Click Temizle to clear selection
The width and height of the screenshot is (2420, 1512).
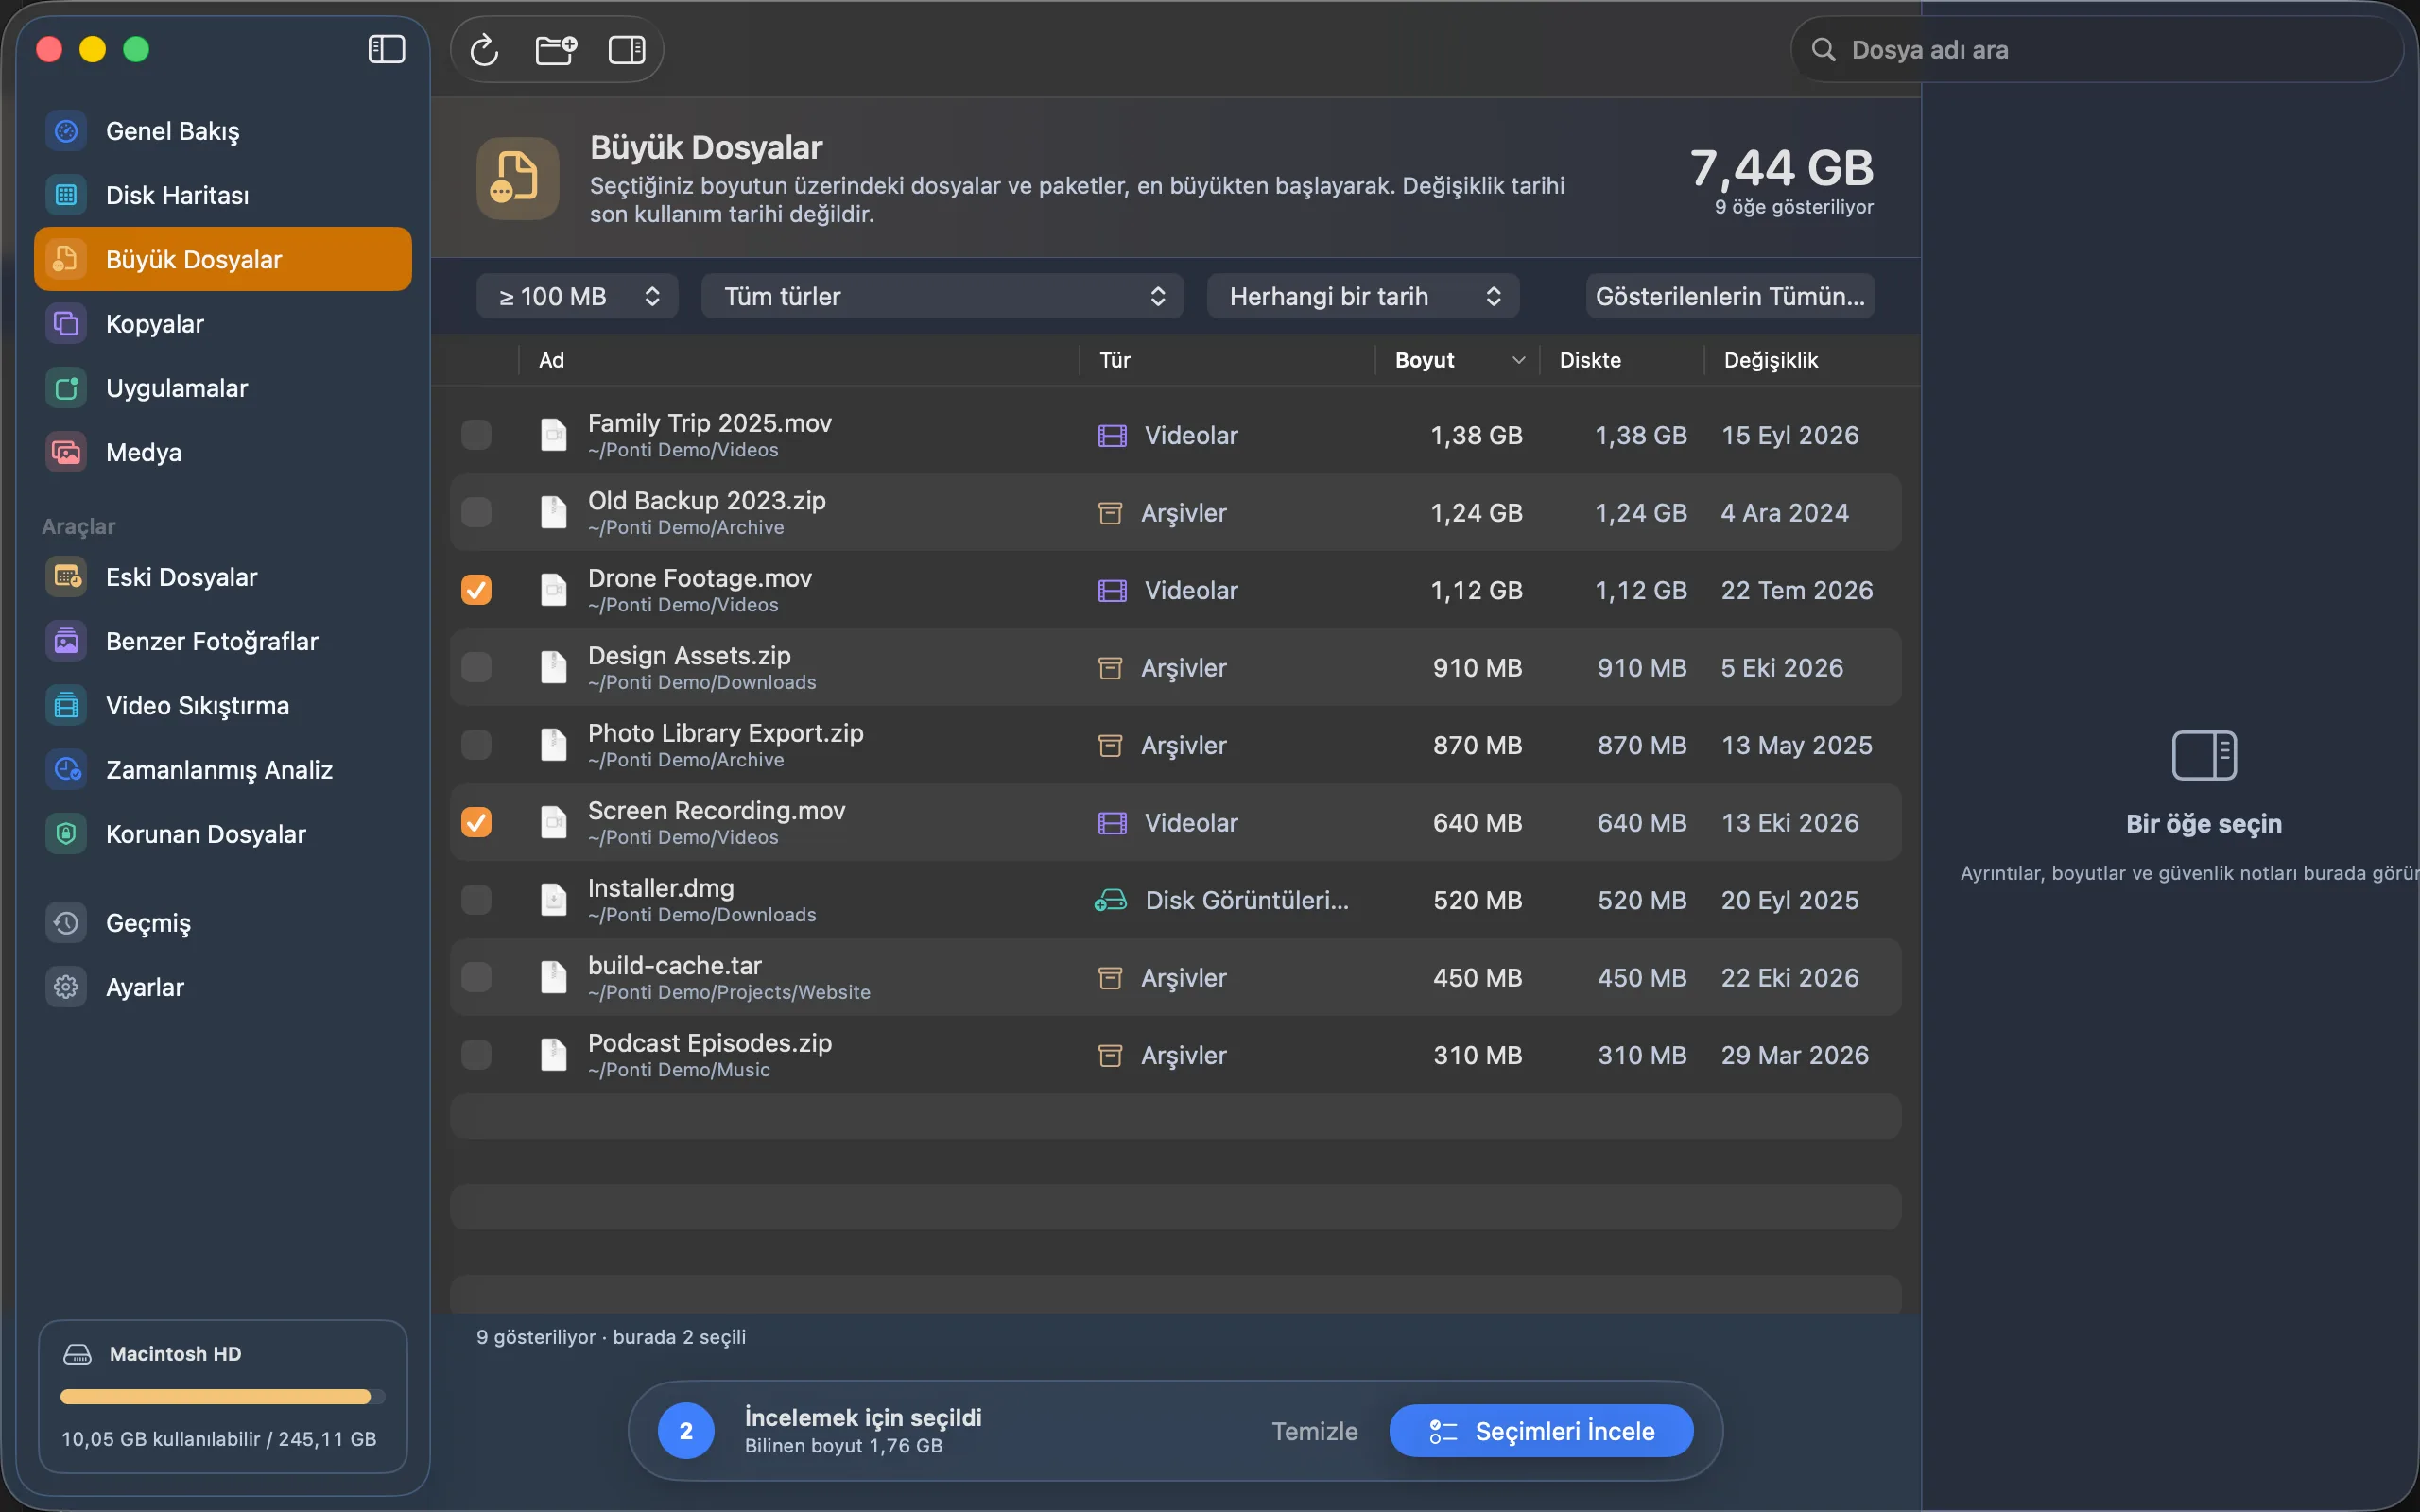(x=1314, y=1431)
